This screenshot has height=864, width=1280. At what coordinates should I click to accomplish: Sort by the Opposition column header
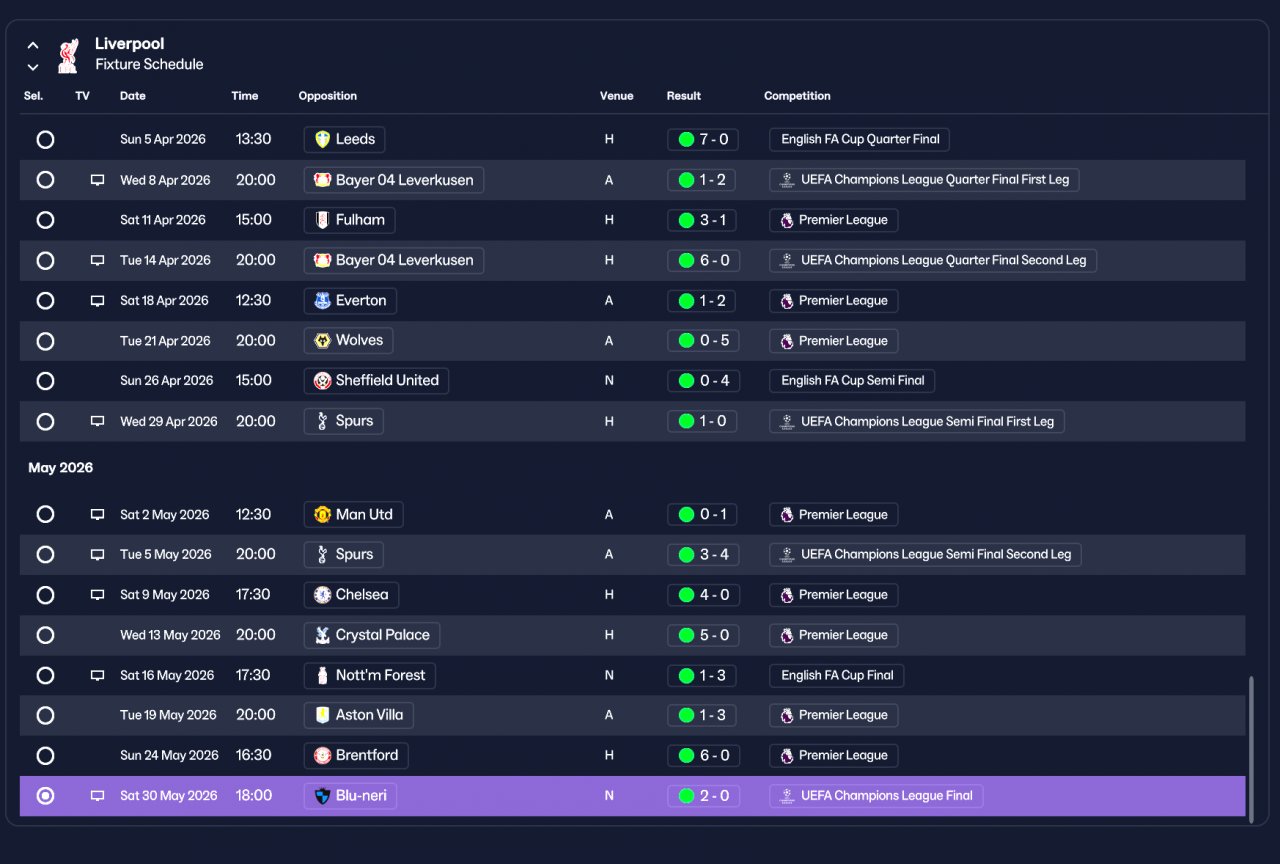(328, 96)
